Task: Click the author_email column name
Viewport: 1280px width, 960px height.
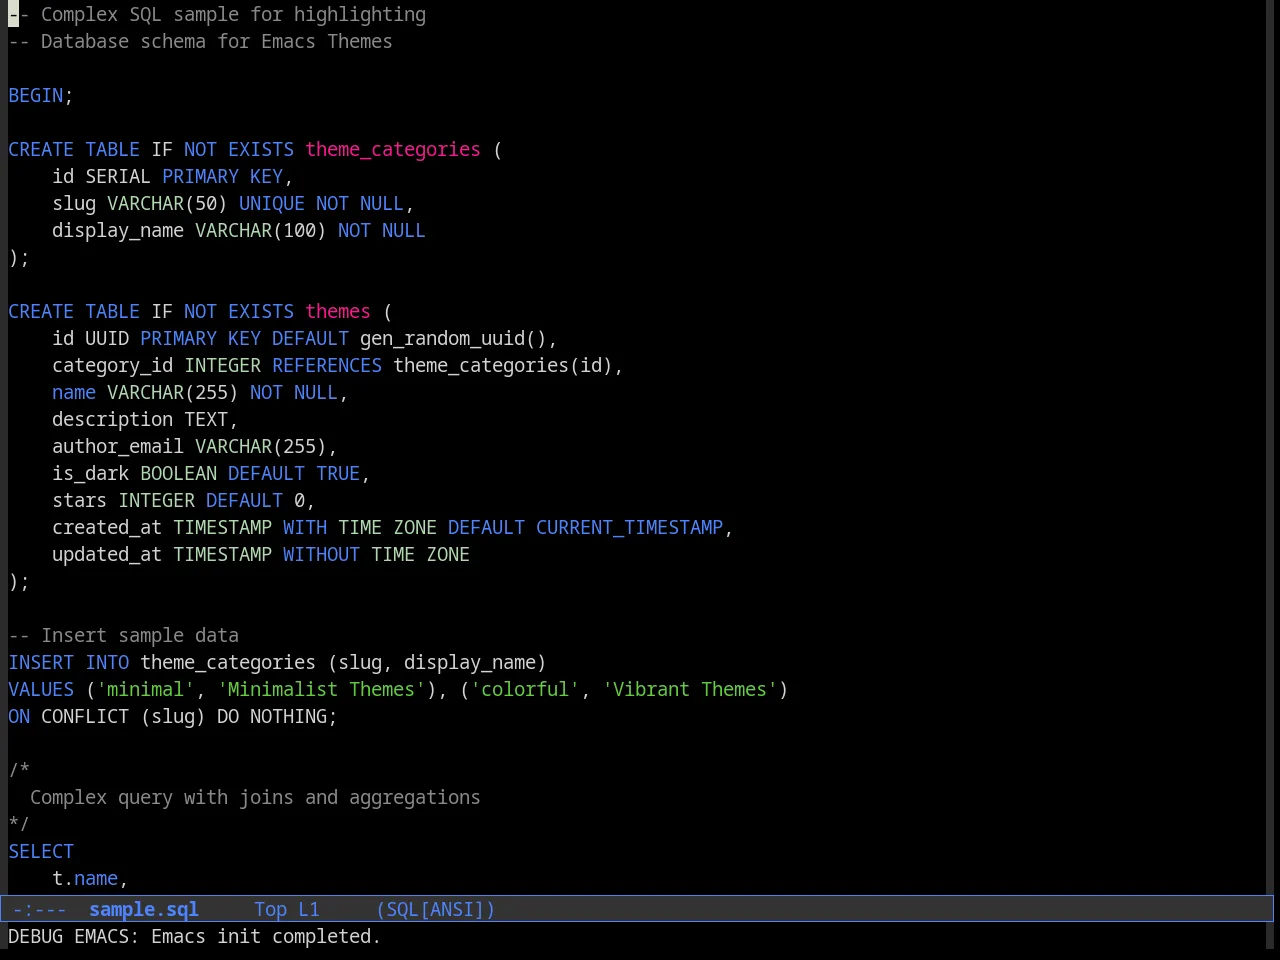Action: [x=118, y=446]
